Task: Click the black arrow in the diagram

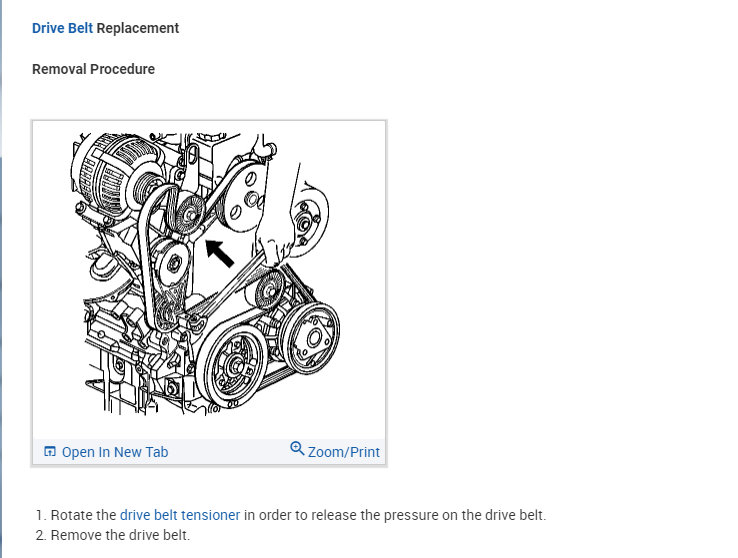Action: (220, 253)
